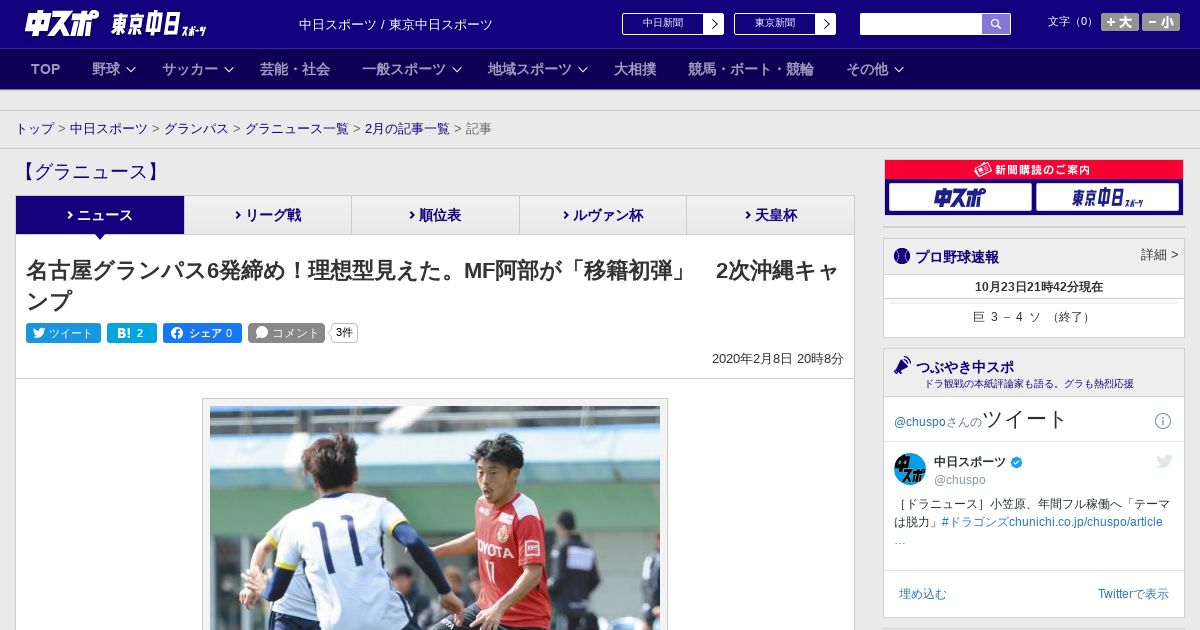Expand the 野球 navigation menu
The height and width of the screenshot is (630, 1200).
[x=114, y=69]
